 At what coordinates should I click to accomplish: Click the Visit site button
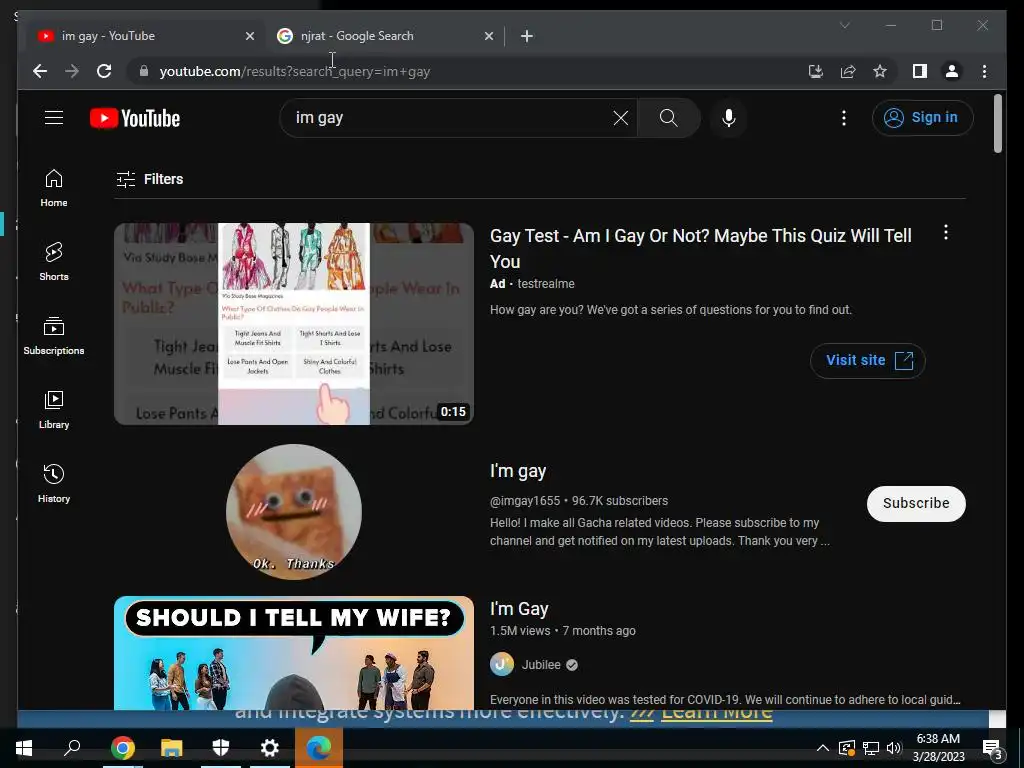867,360
